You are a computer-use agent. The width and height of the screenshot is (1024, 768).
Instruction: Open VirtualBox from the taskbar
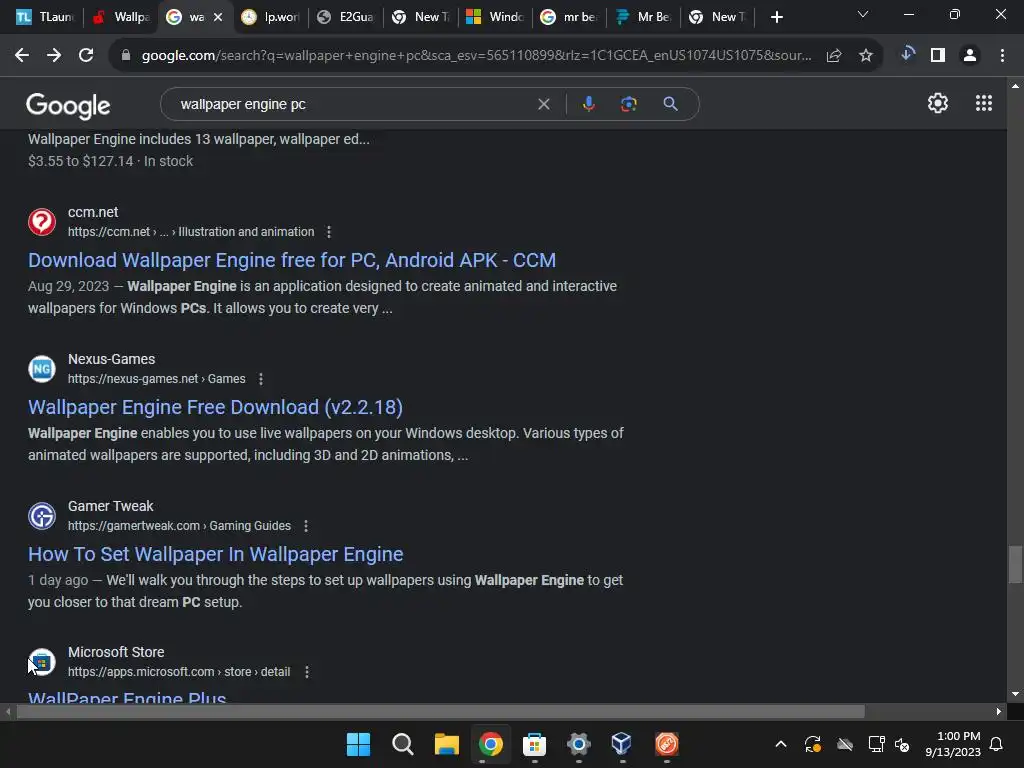[622, 744]
